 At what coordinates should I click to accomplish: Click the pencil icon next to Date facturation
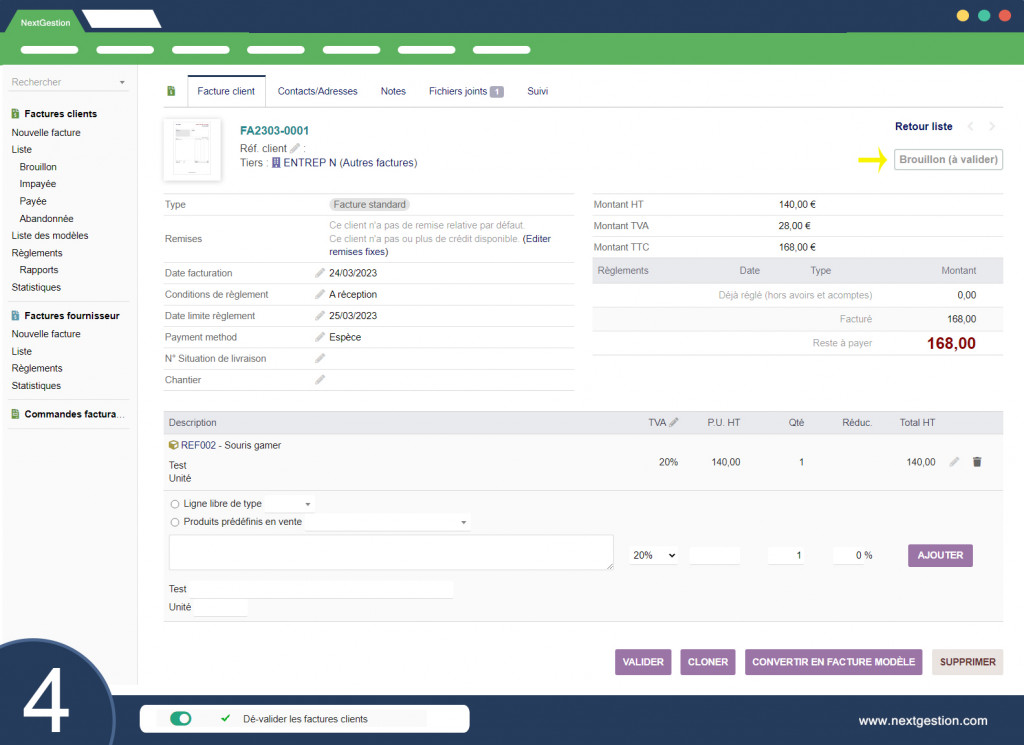click(320, 273)
